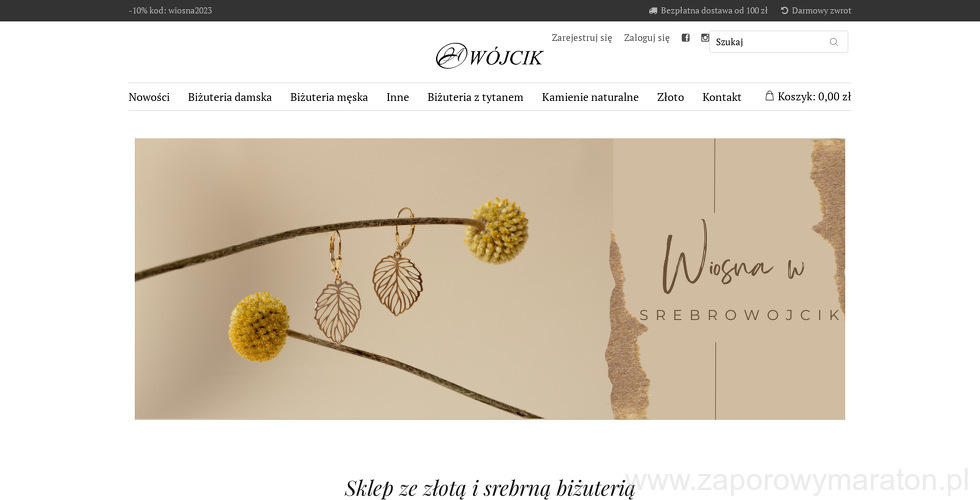
Task: Open the Biżuteria damska menu
Action: click(x=230, y=97)
